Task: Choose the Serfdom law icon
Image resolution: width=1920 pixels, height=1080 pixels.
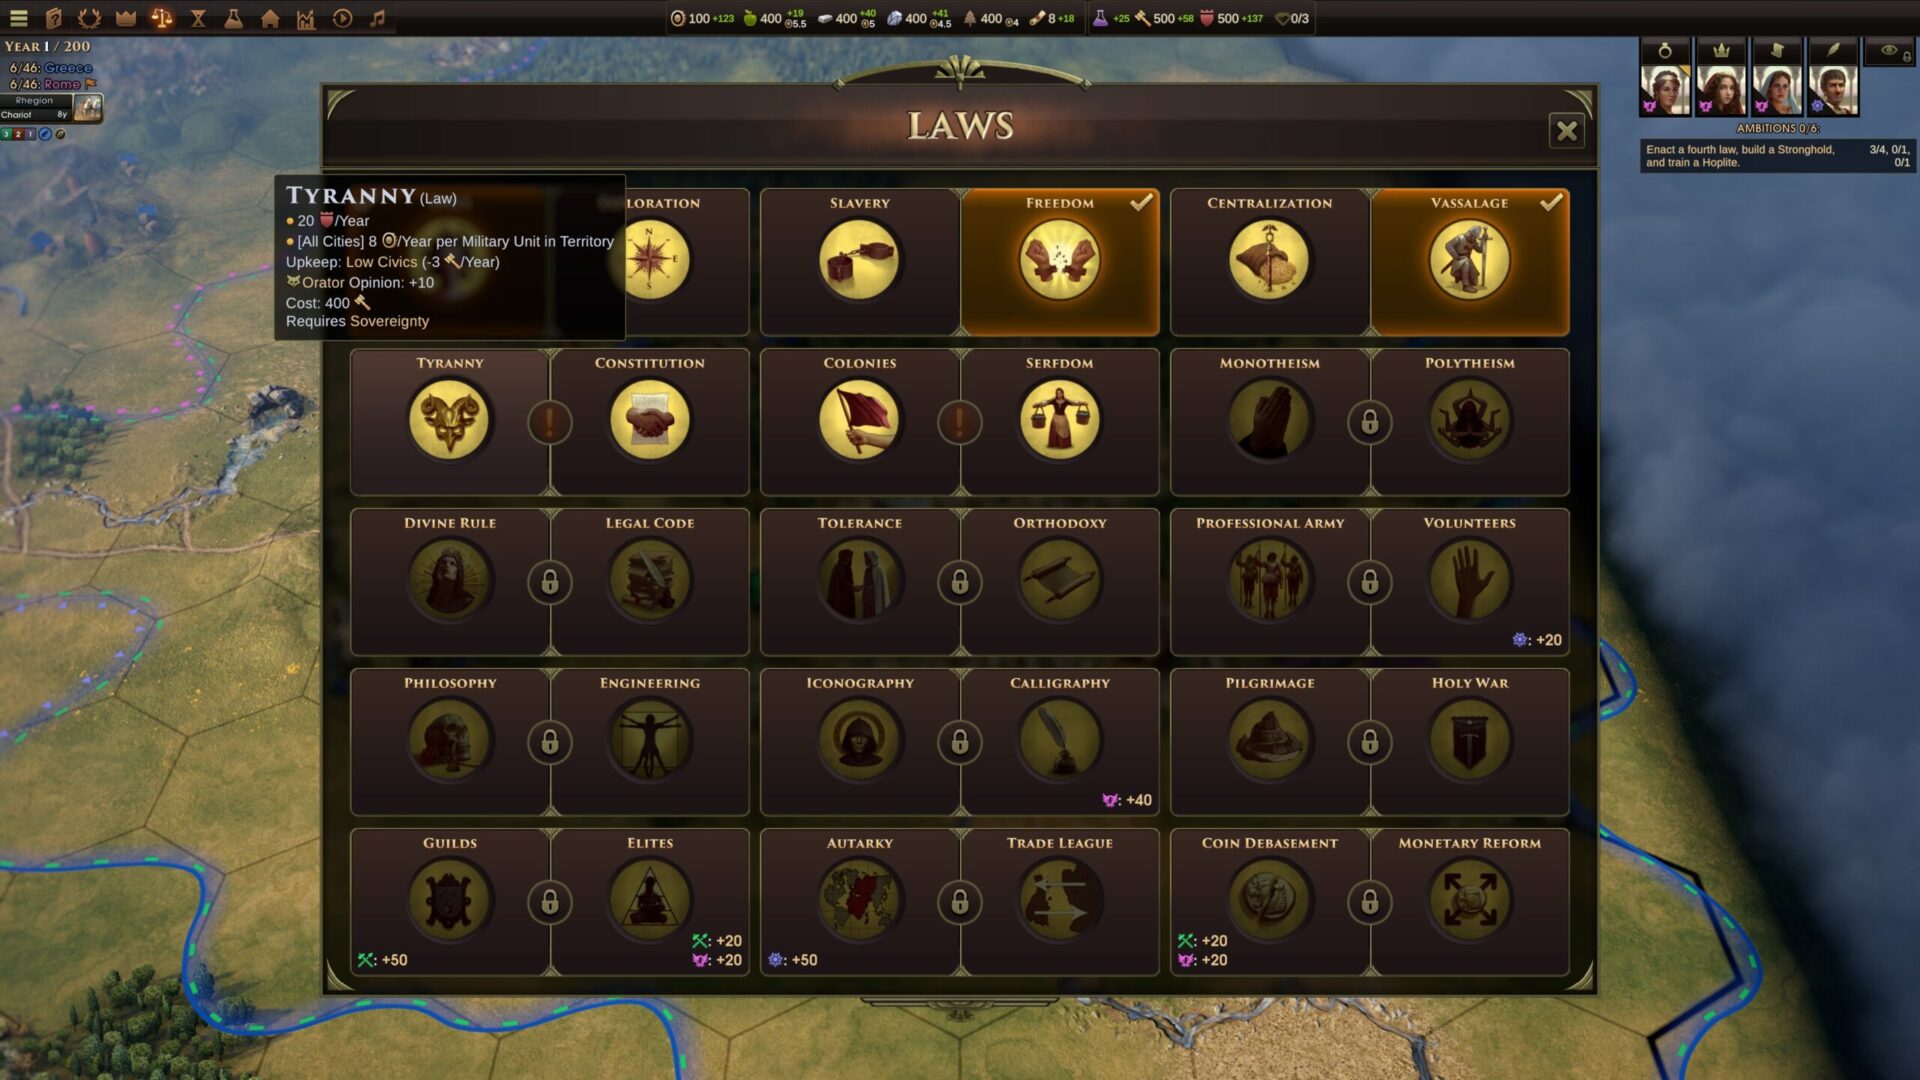Action: point(1060,421)
